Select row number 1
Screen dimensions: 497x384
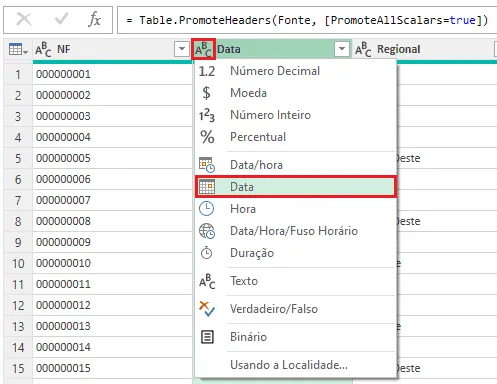tap(18, 74)
